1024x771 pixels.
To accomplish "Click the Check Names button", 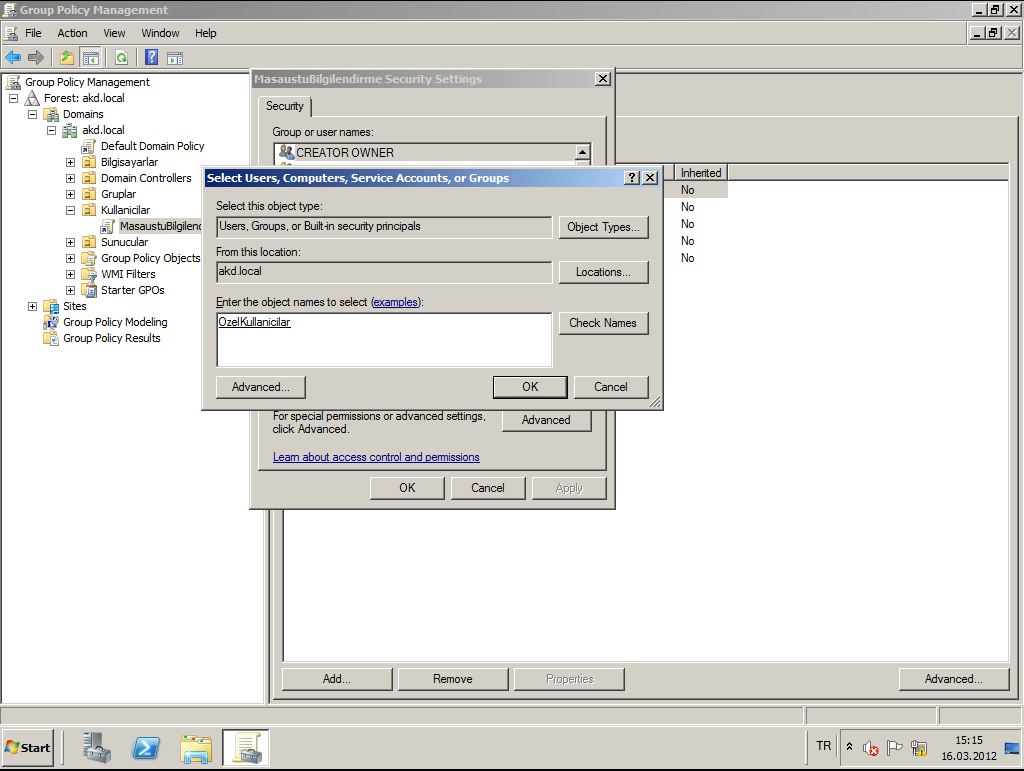I will 603,323.
